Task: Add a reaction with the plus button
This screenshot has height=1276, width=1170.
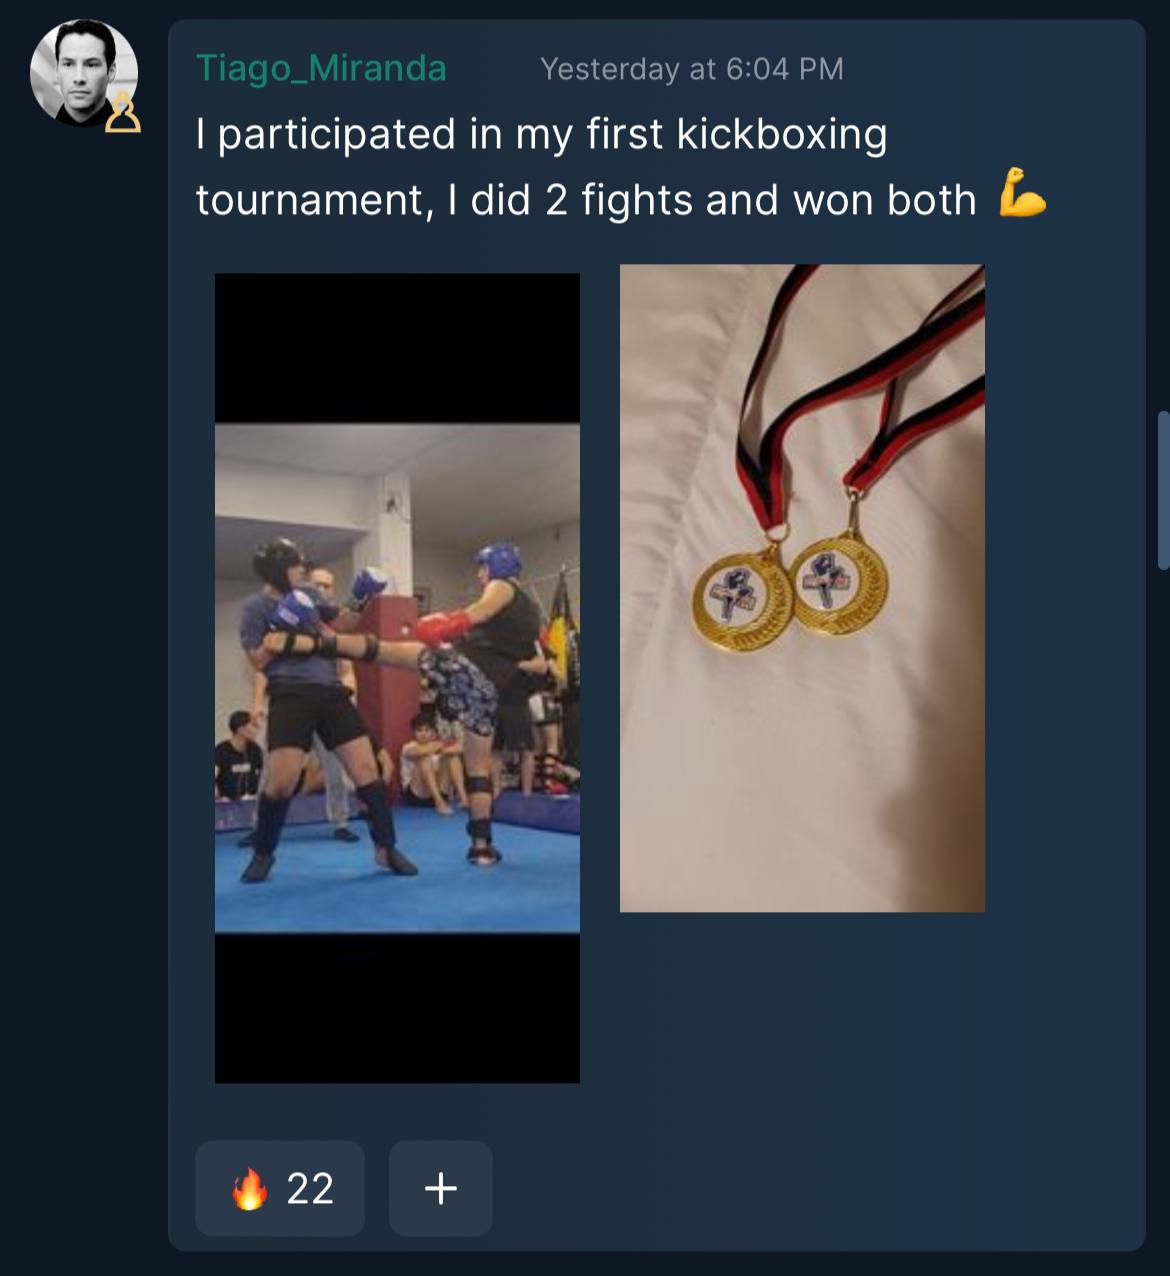Action: click(441, 1188)
